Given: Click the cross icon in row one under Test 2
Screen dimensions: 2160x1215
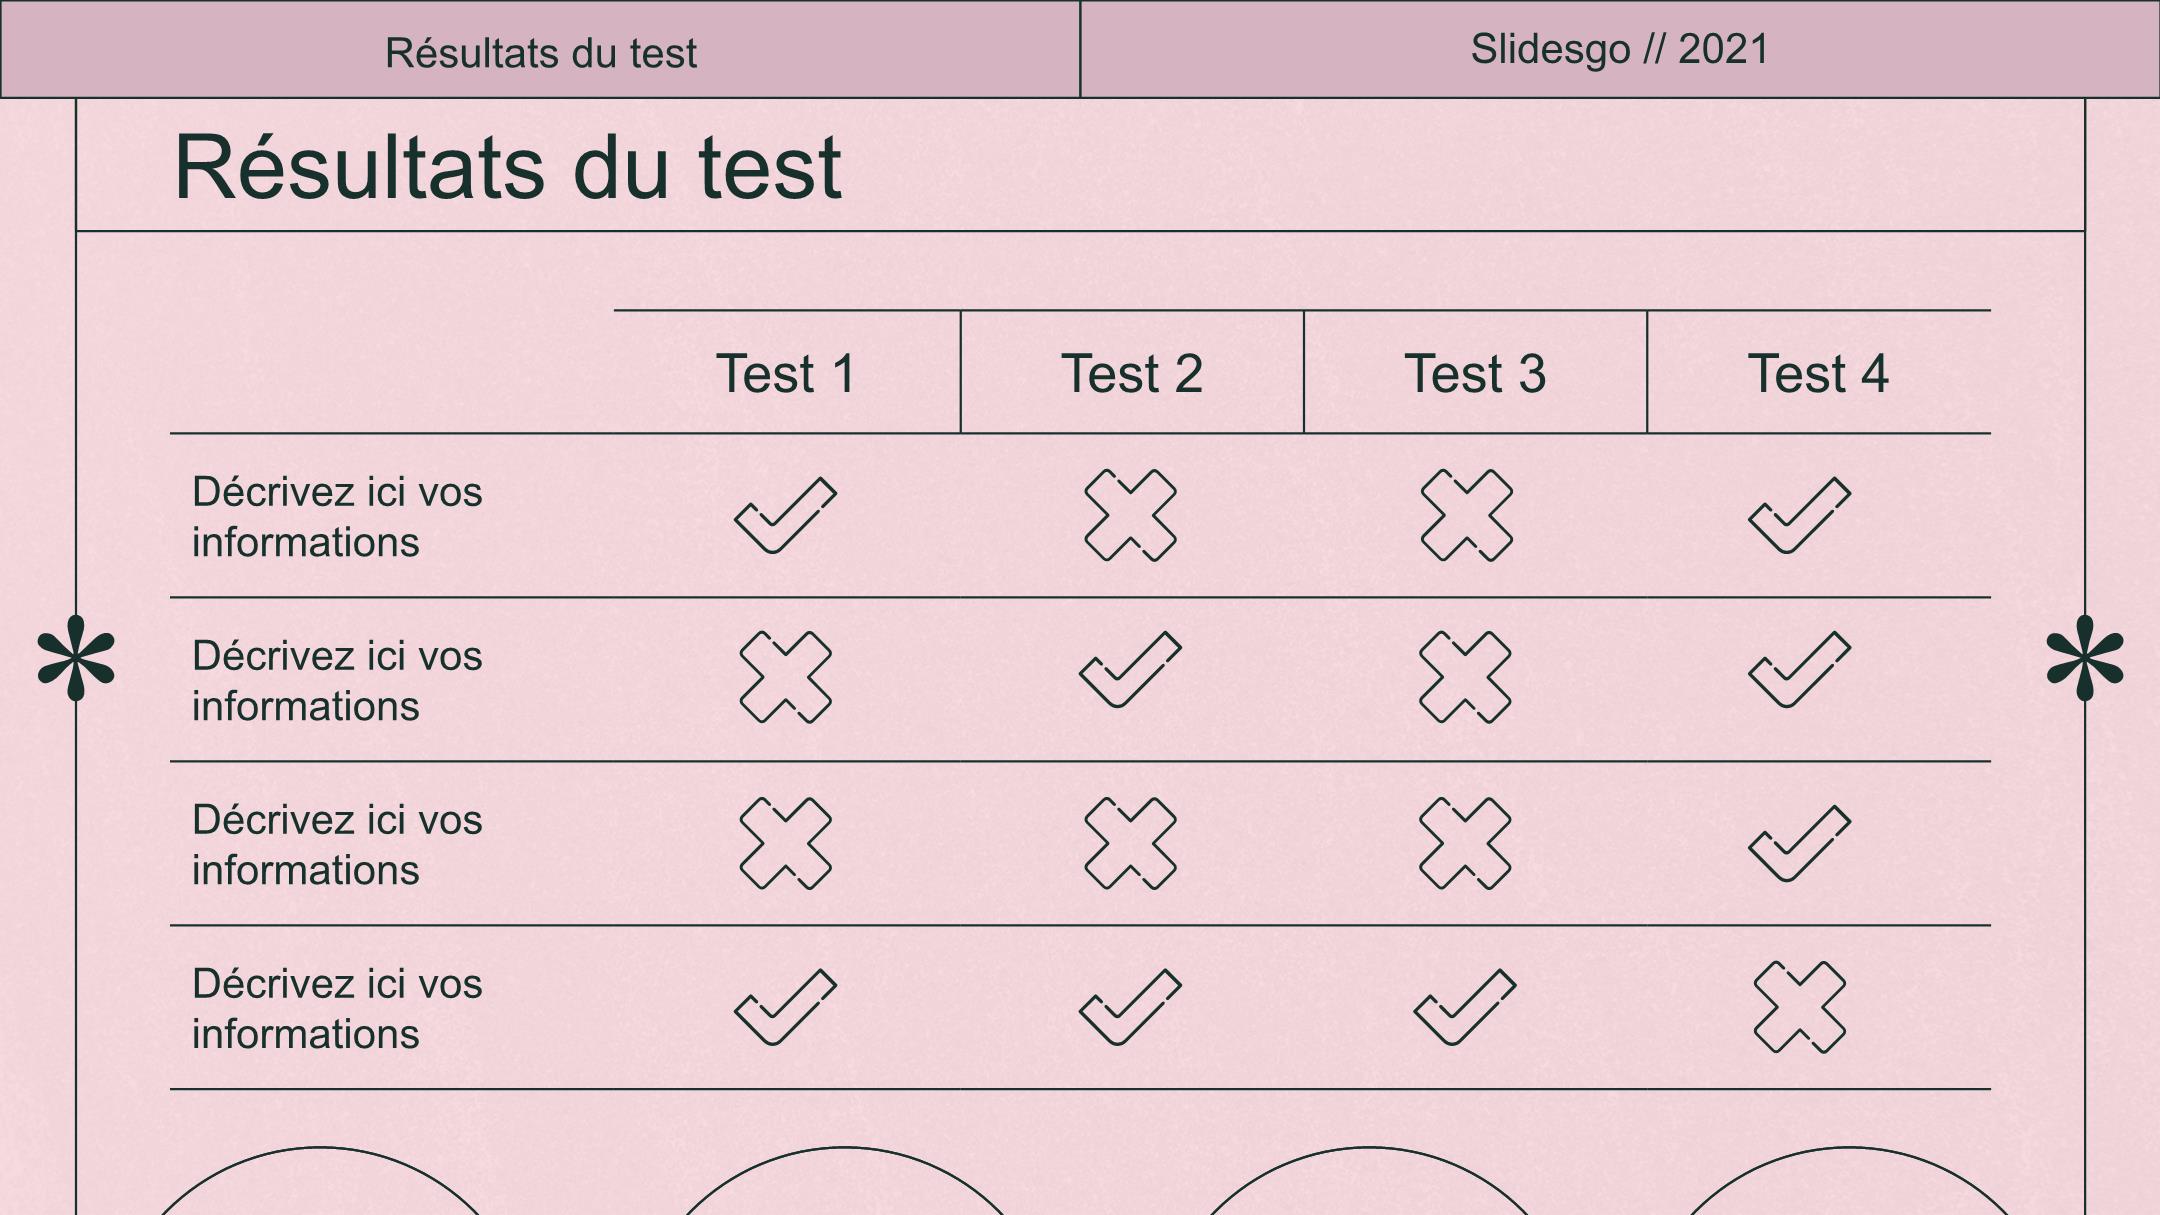Looking at the screenshot, I should pos(1130,515).
